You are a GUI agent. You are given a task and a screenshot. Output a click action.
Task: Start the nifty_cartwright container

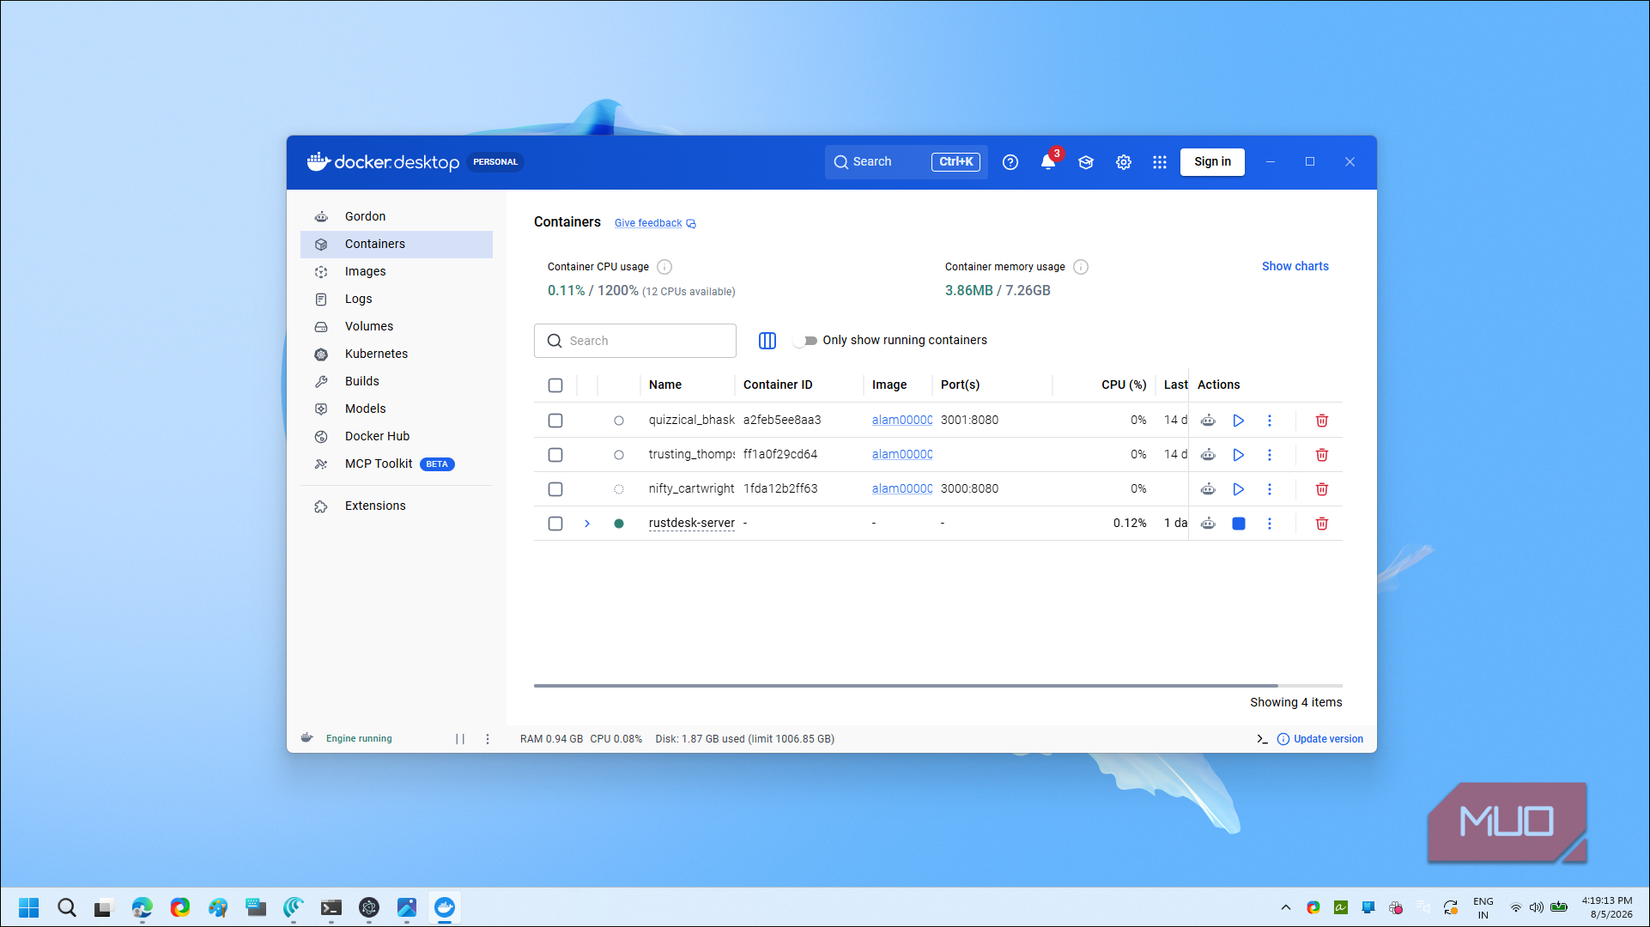click(x=1238, y=489)
